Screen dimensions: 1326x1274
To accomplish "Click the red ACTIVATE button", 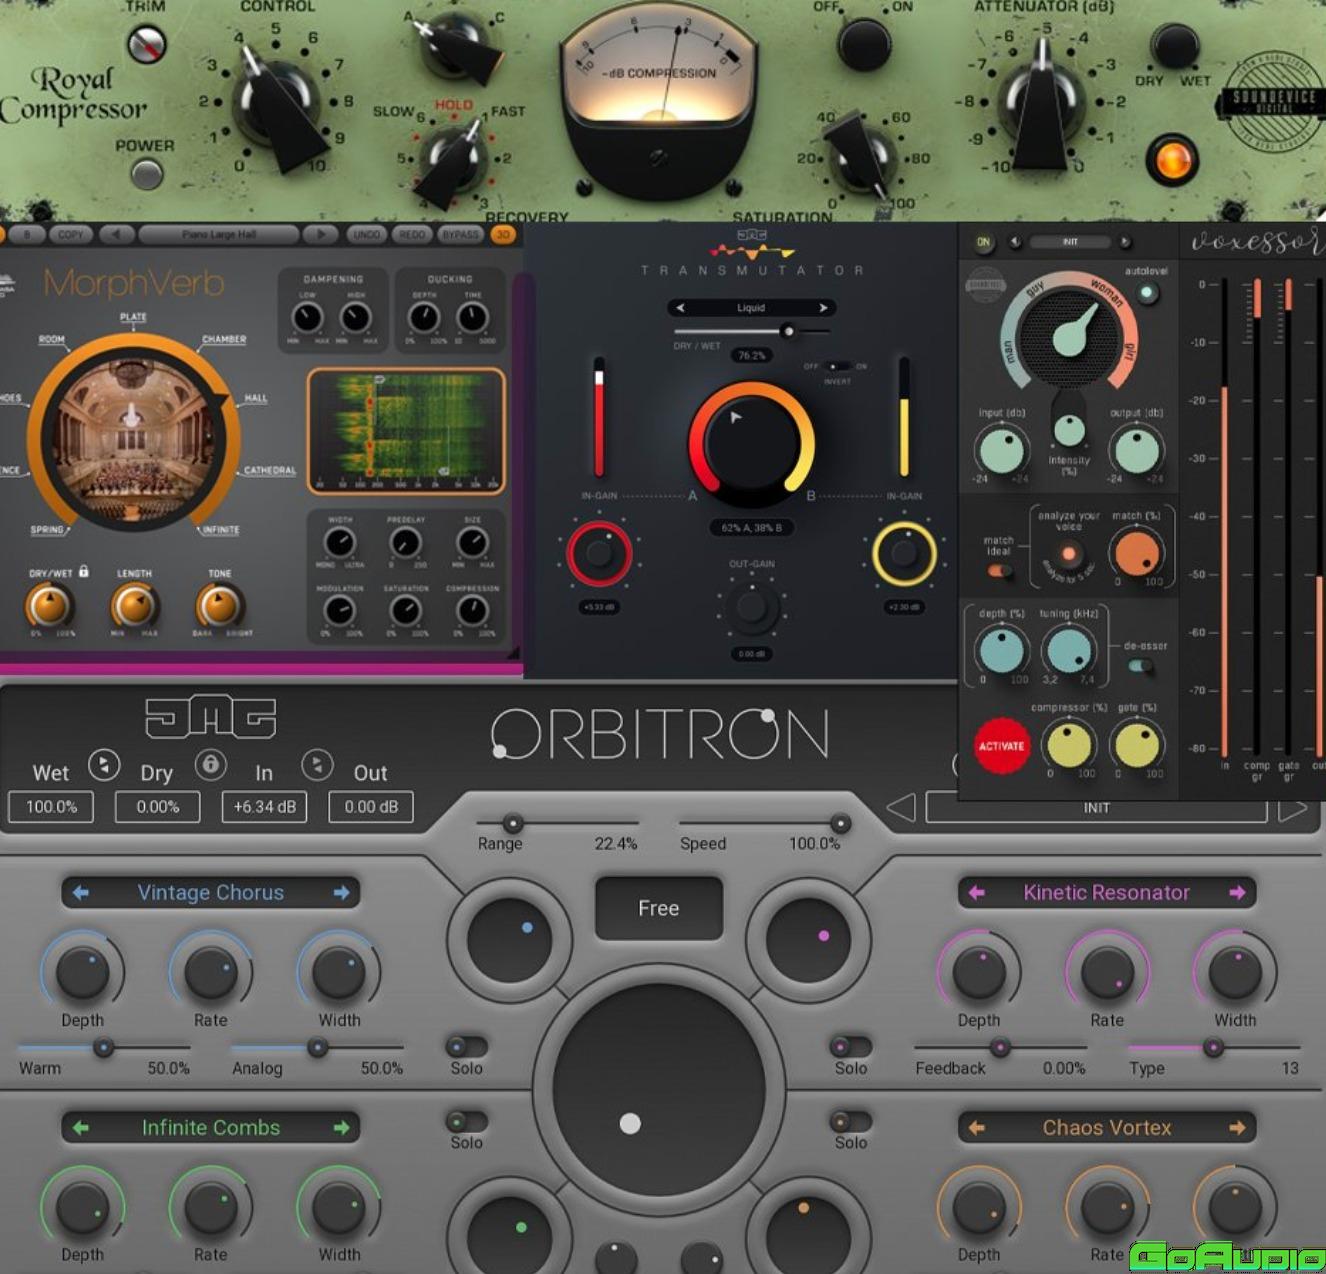I will coord(1001,746).
